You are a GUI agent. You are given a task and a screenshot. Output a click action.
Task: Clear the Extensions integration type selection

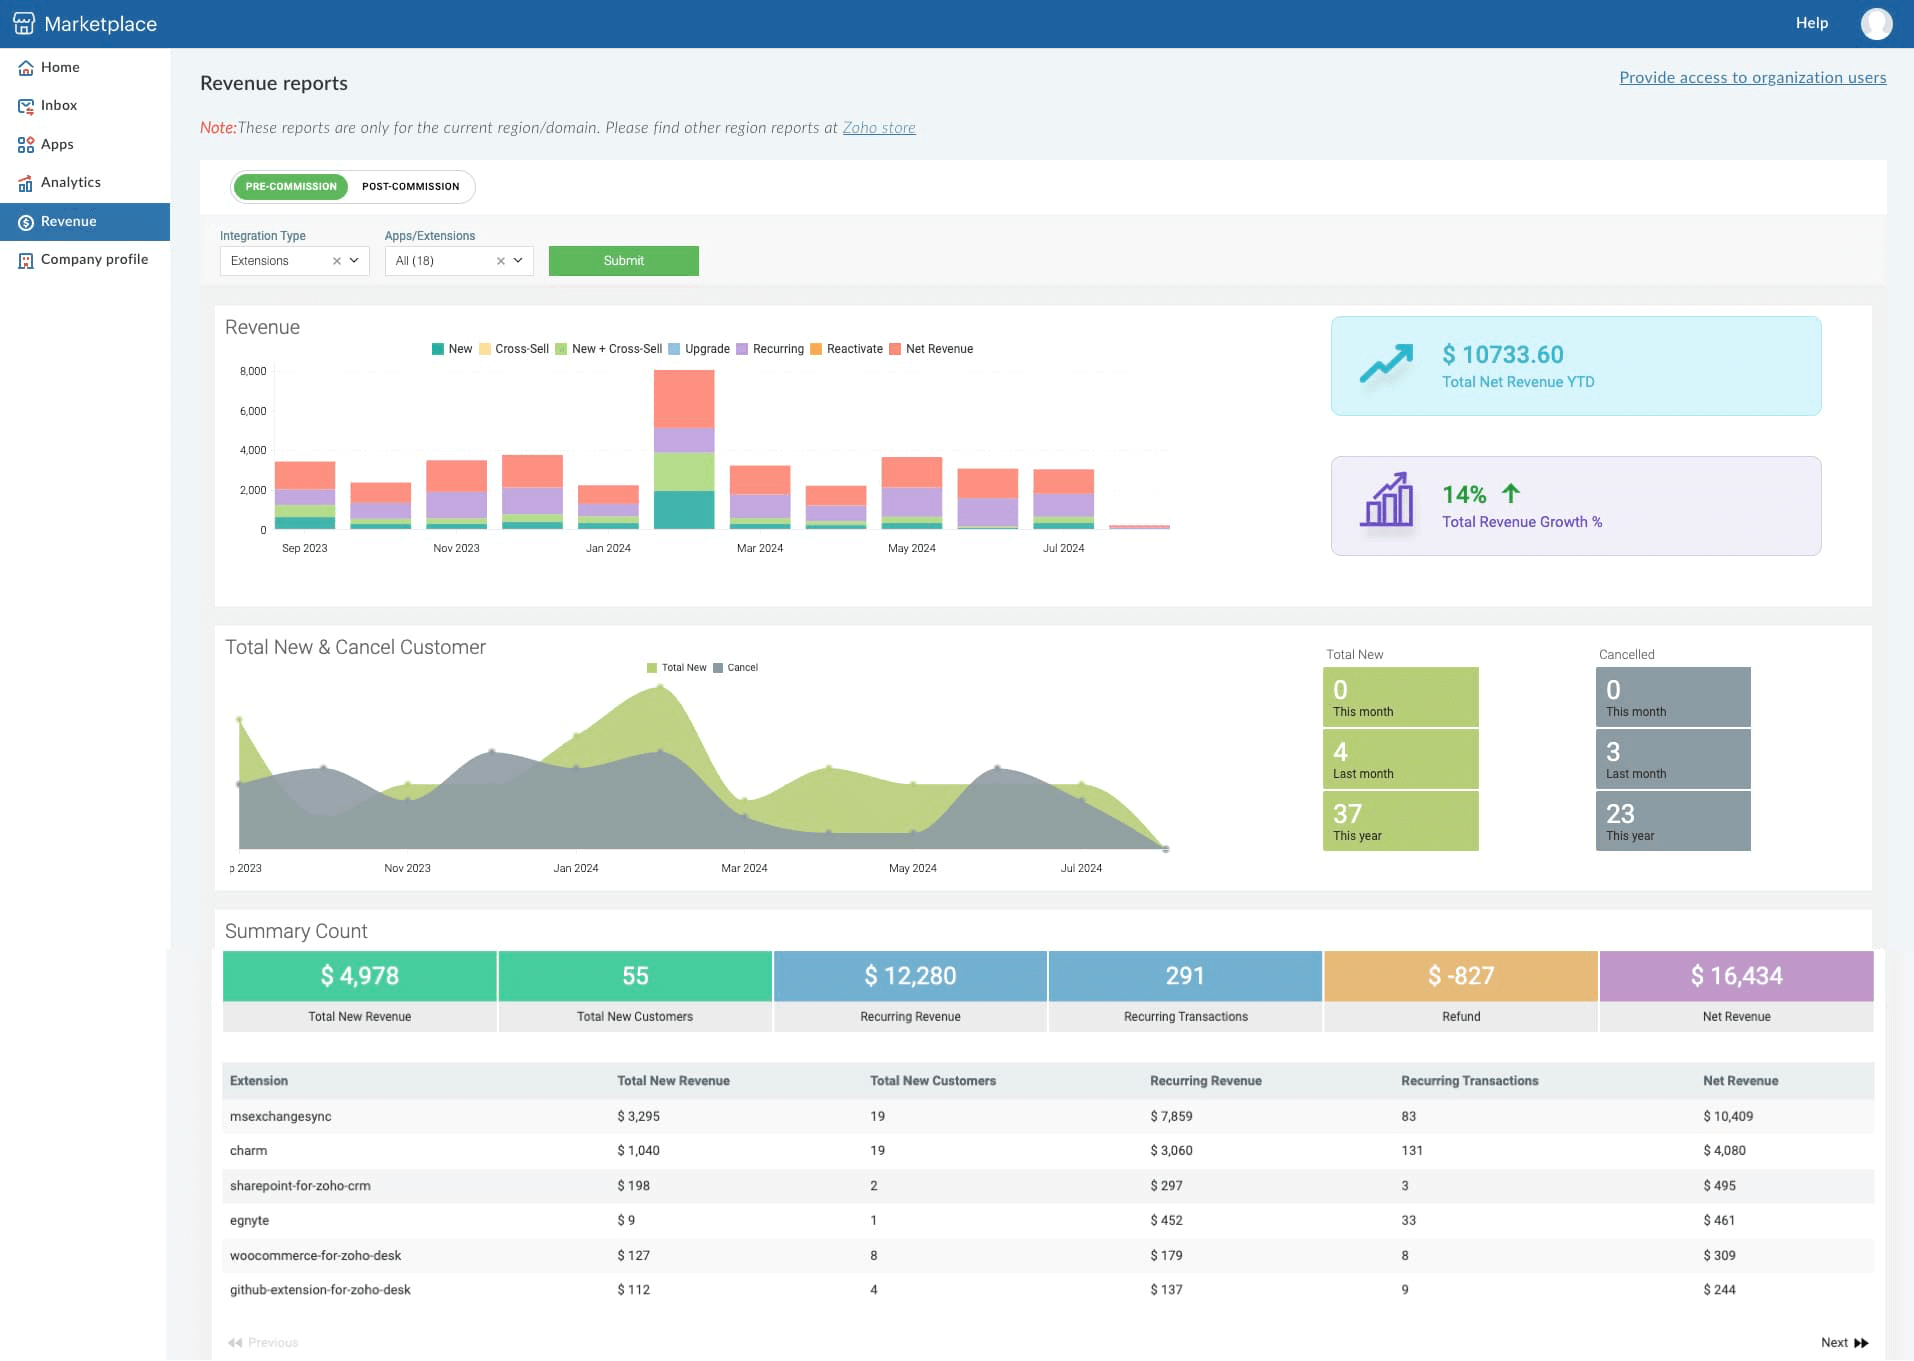point(337,261)
